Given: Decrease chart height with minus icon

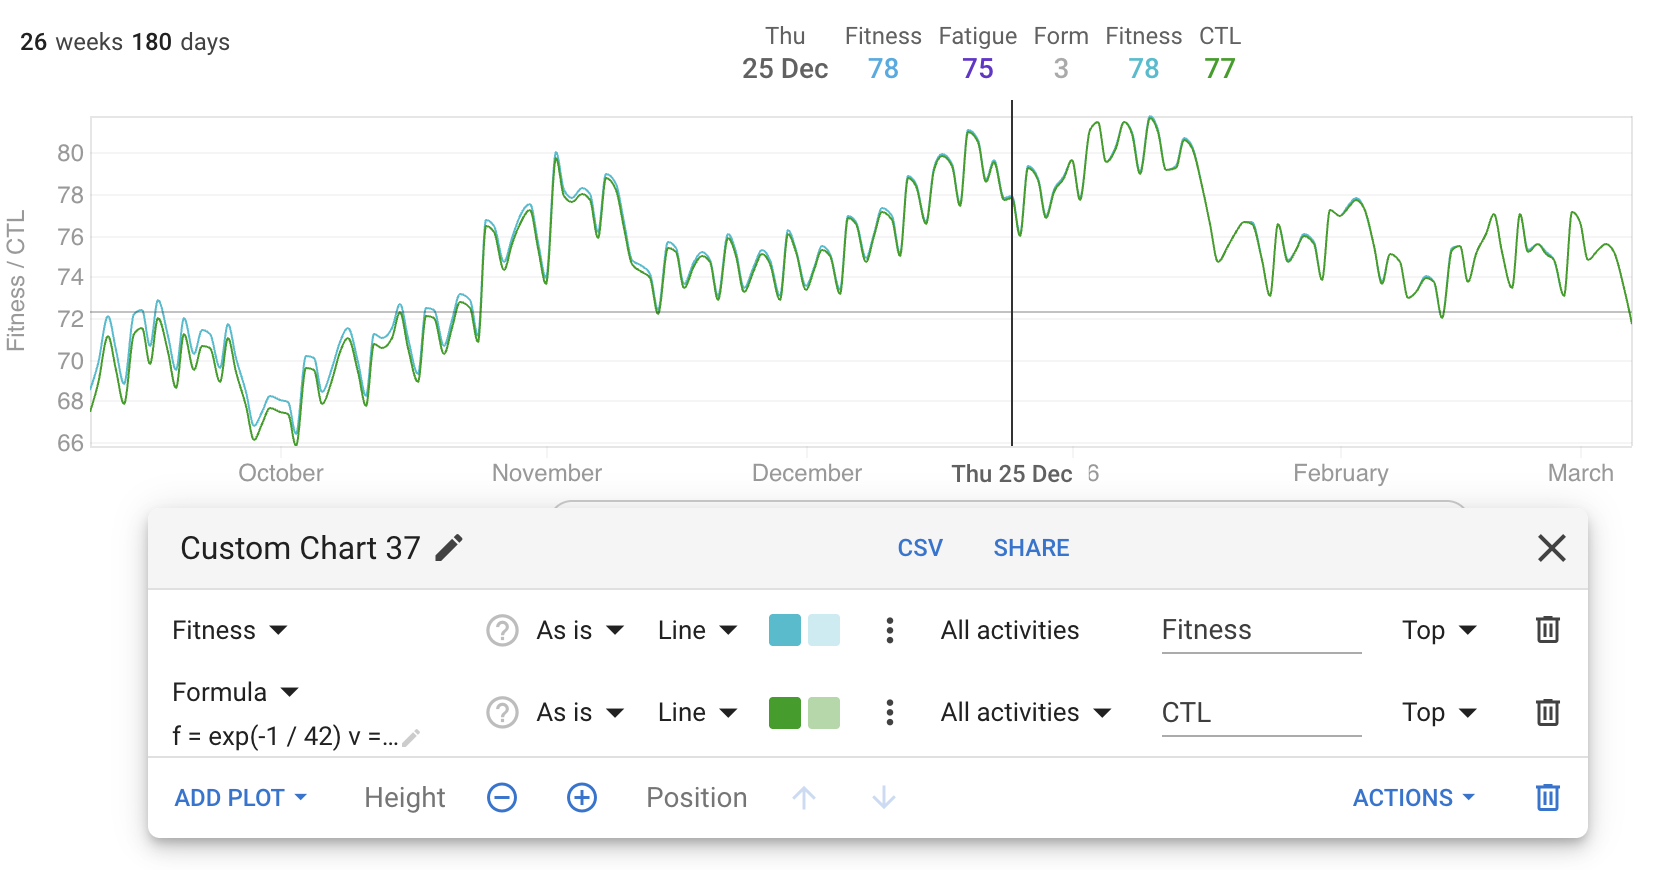Looking at the screenshot, I should point(502,797).
